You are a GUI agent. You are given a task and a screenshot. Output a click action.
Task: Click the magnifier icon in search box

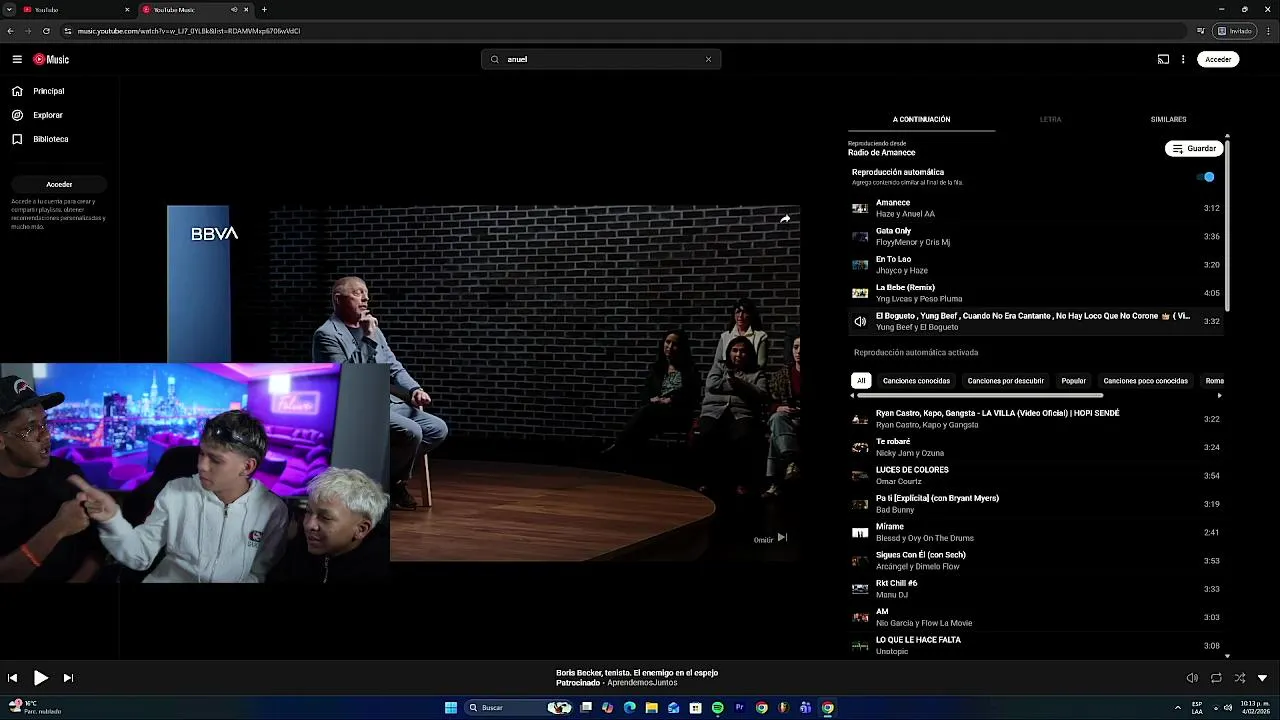tap(494, 59)
